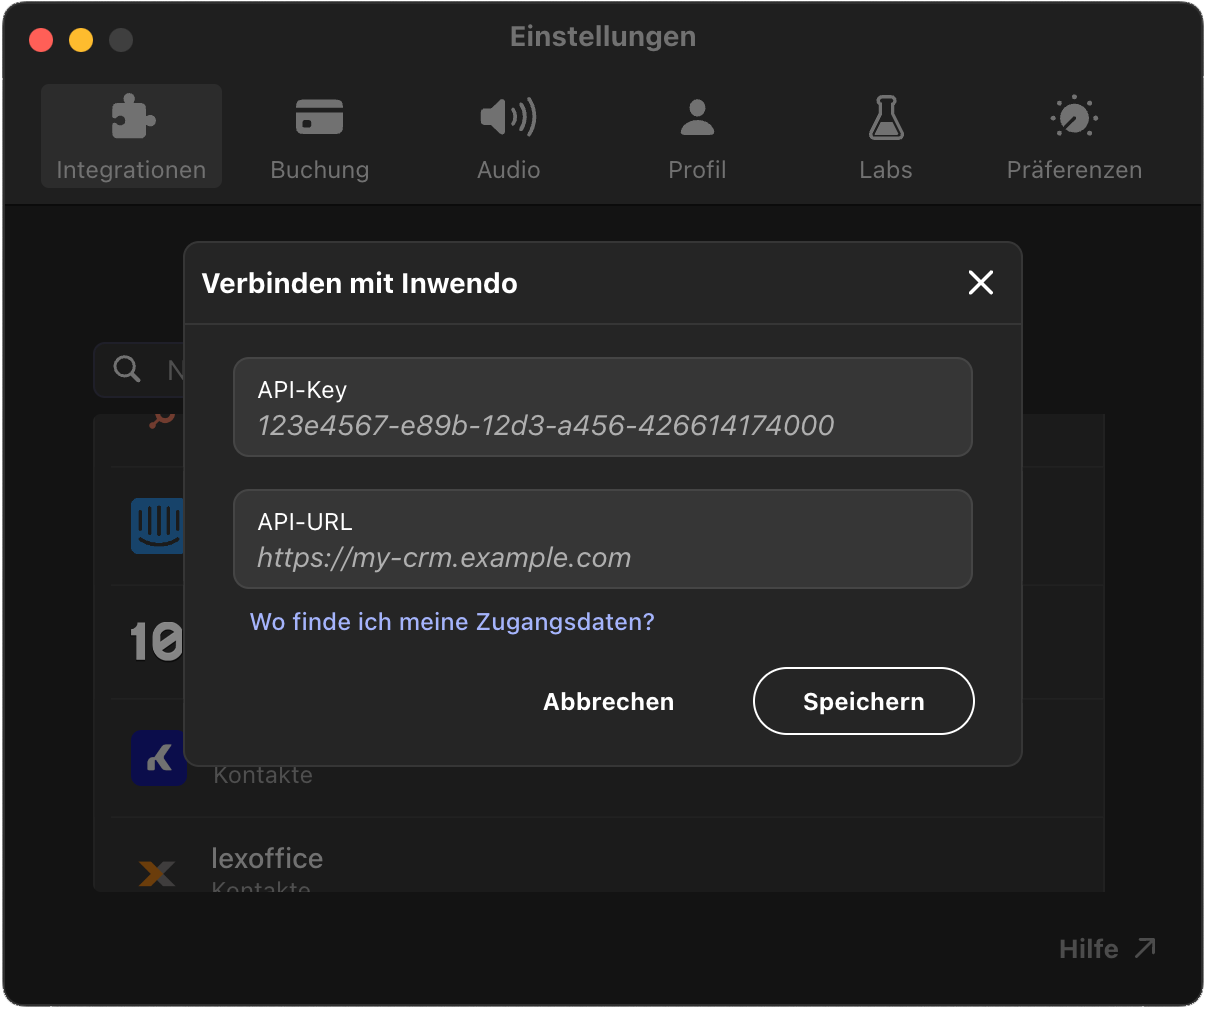Click the lexoffice logo icon

click(157, 873)
